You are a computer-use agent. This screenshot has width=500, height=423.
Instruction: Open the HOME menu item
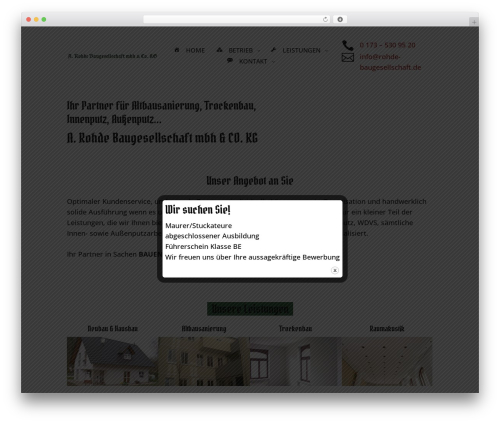coord(195,50)
